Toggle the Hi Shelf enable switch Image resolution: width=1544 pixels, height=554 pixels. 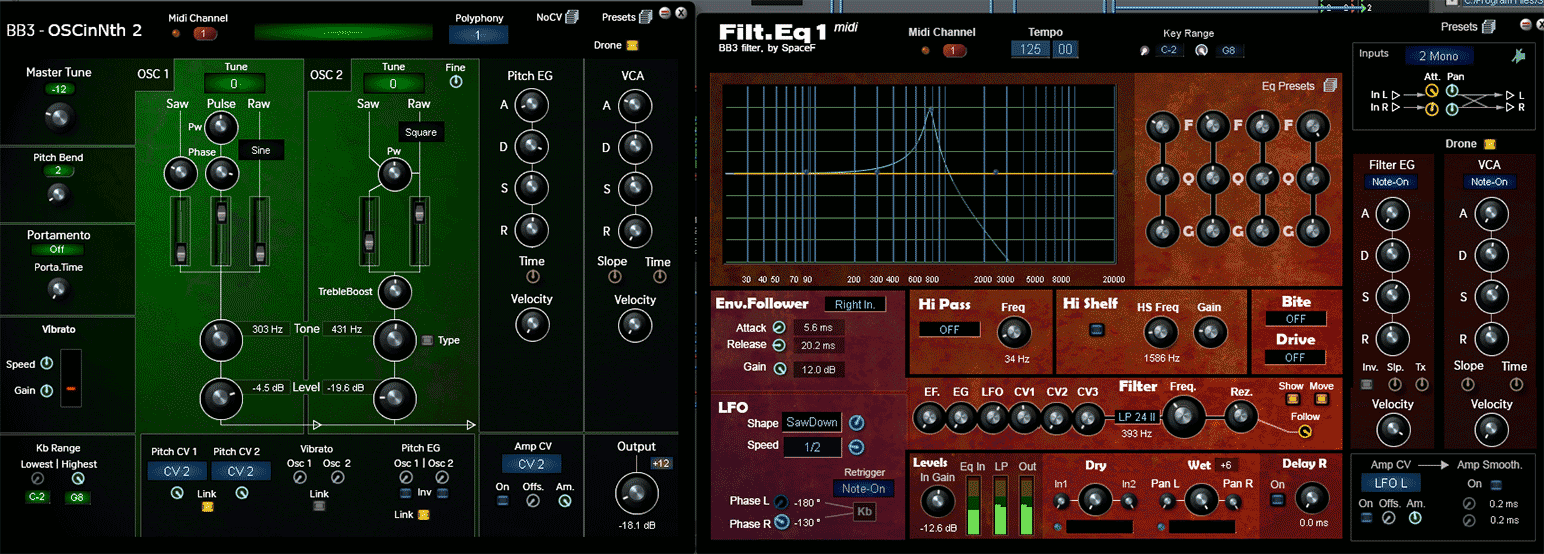point(1097,330)
